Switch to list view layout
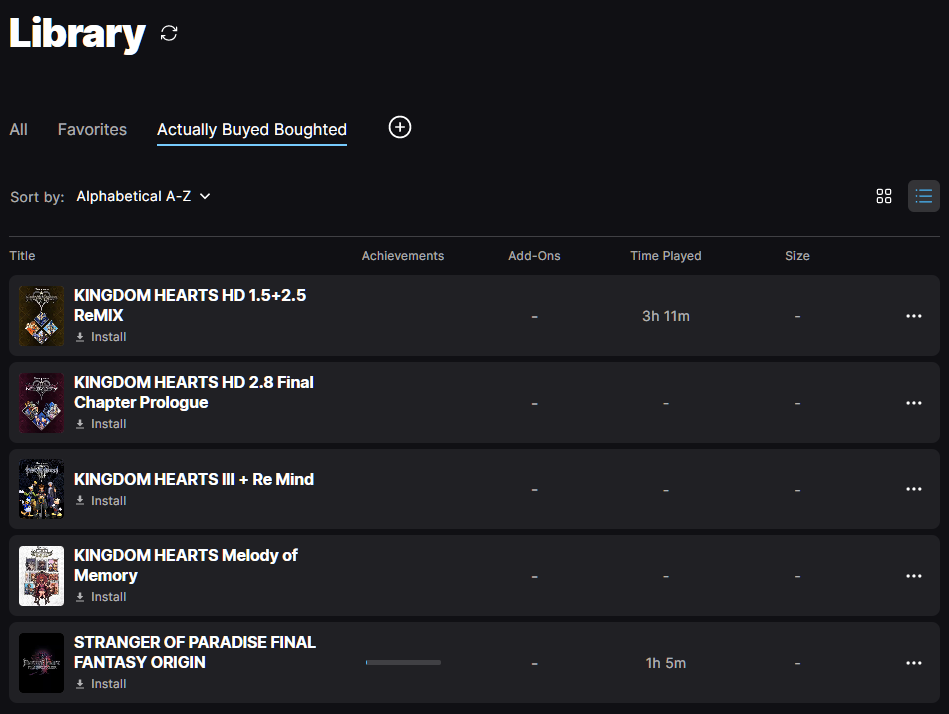949x714 pixels. [924, 196]
